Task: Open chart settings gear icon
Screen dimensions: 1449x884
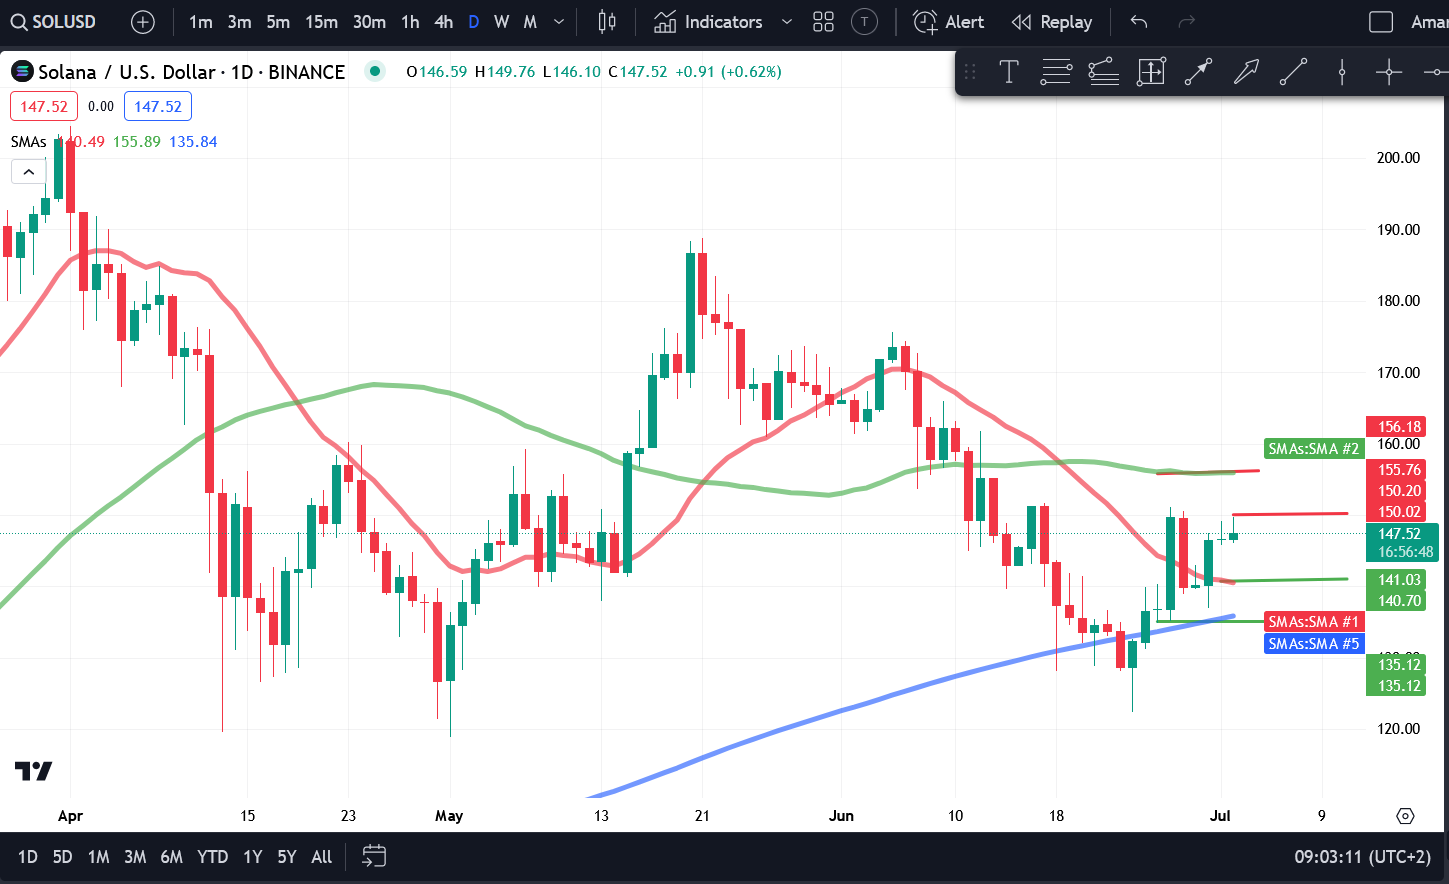Action: (x=1405, y=816)
